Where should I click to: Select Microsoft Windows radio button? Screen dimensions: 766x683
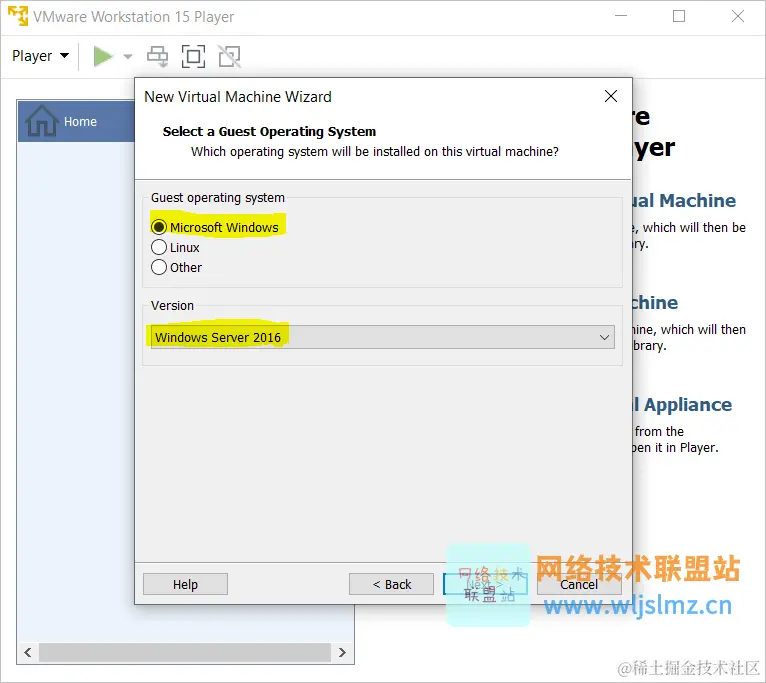[159, 227]
